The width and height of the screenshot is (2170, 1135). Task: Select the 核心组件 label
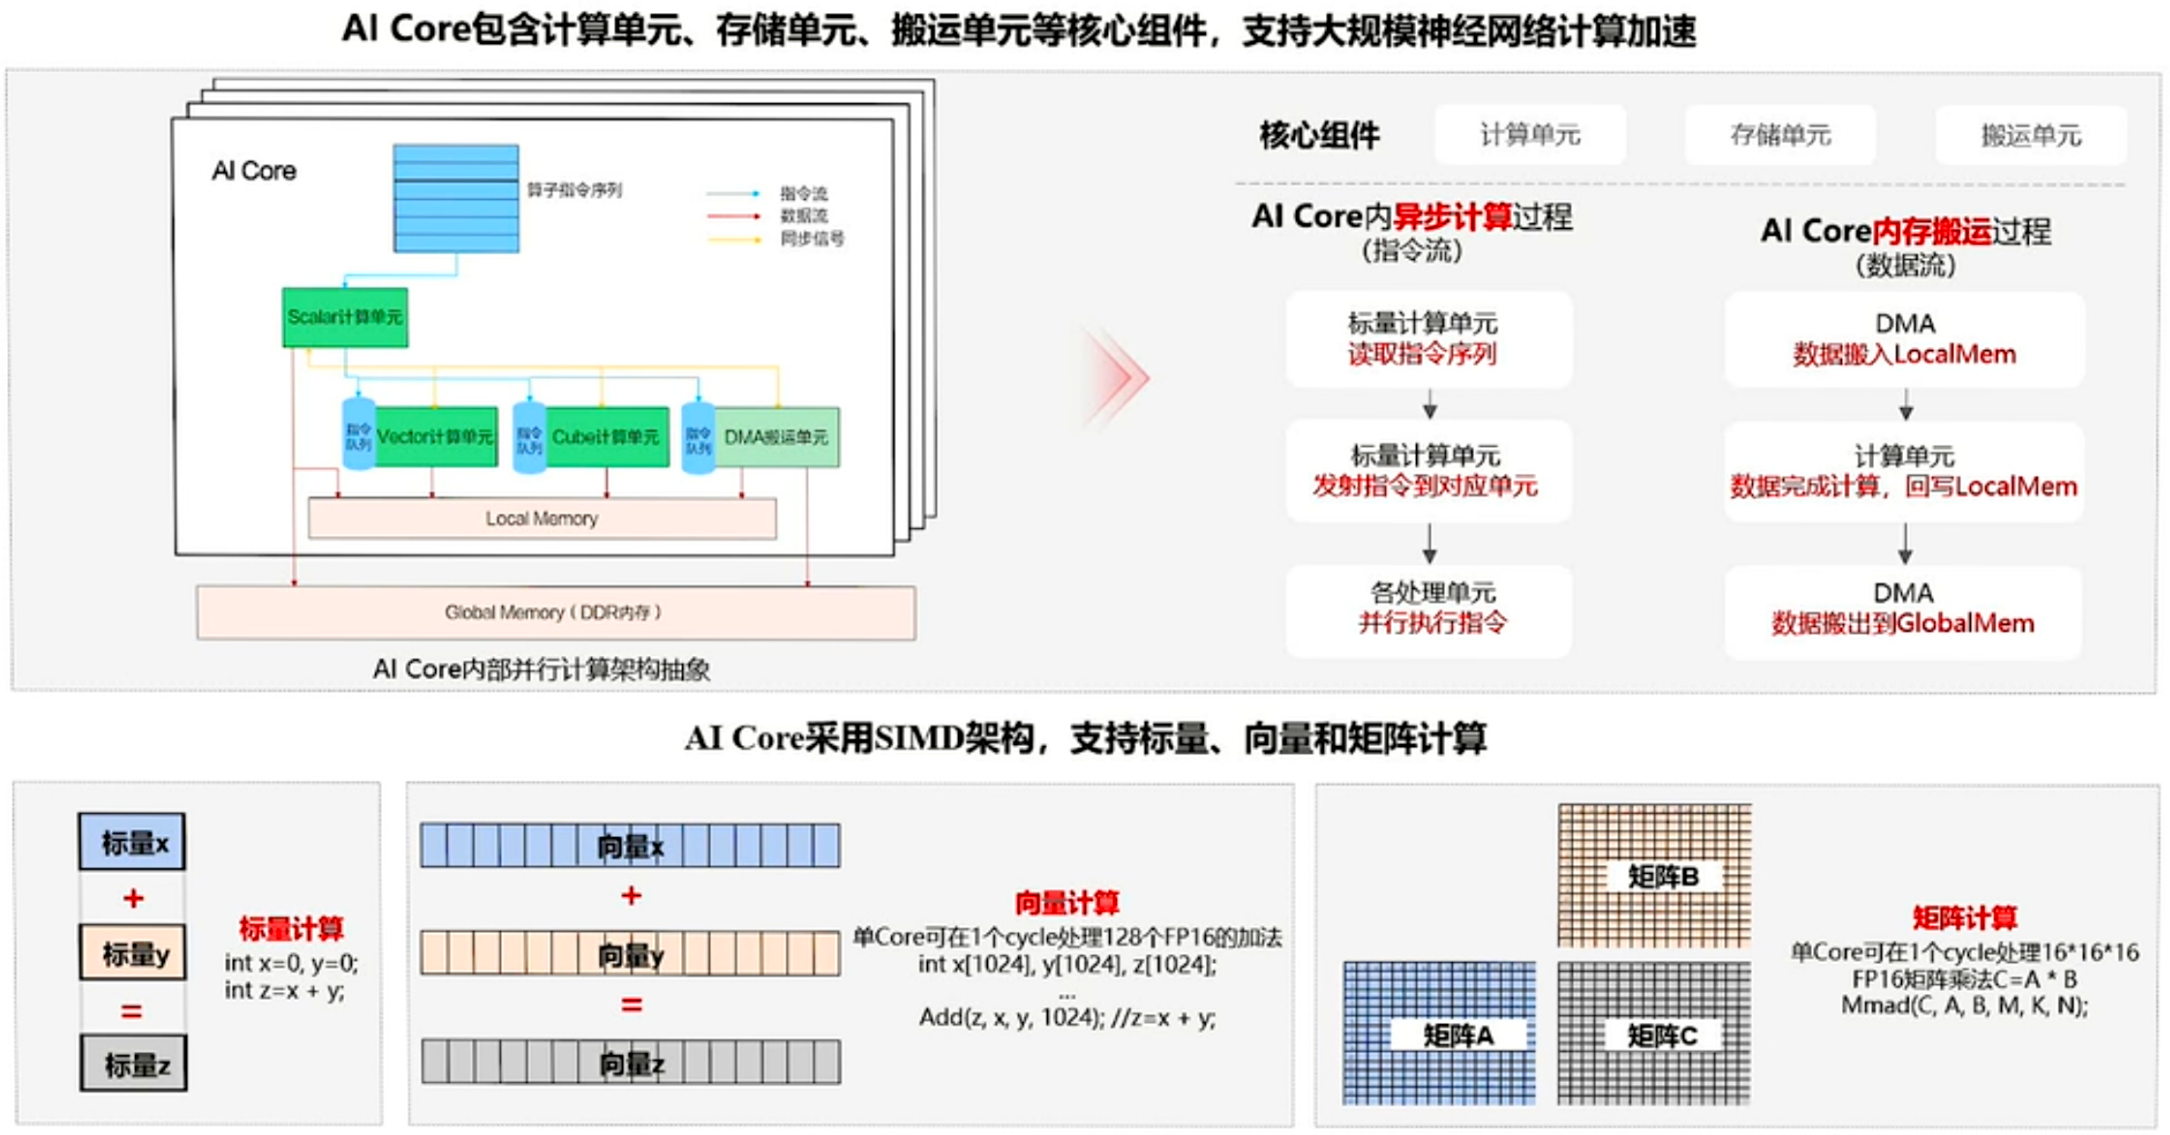tap(1319, 135)
